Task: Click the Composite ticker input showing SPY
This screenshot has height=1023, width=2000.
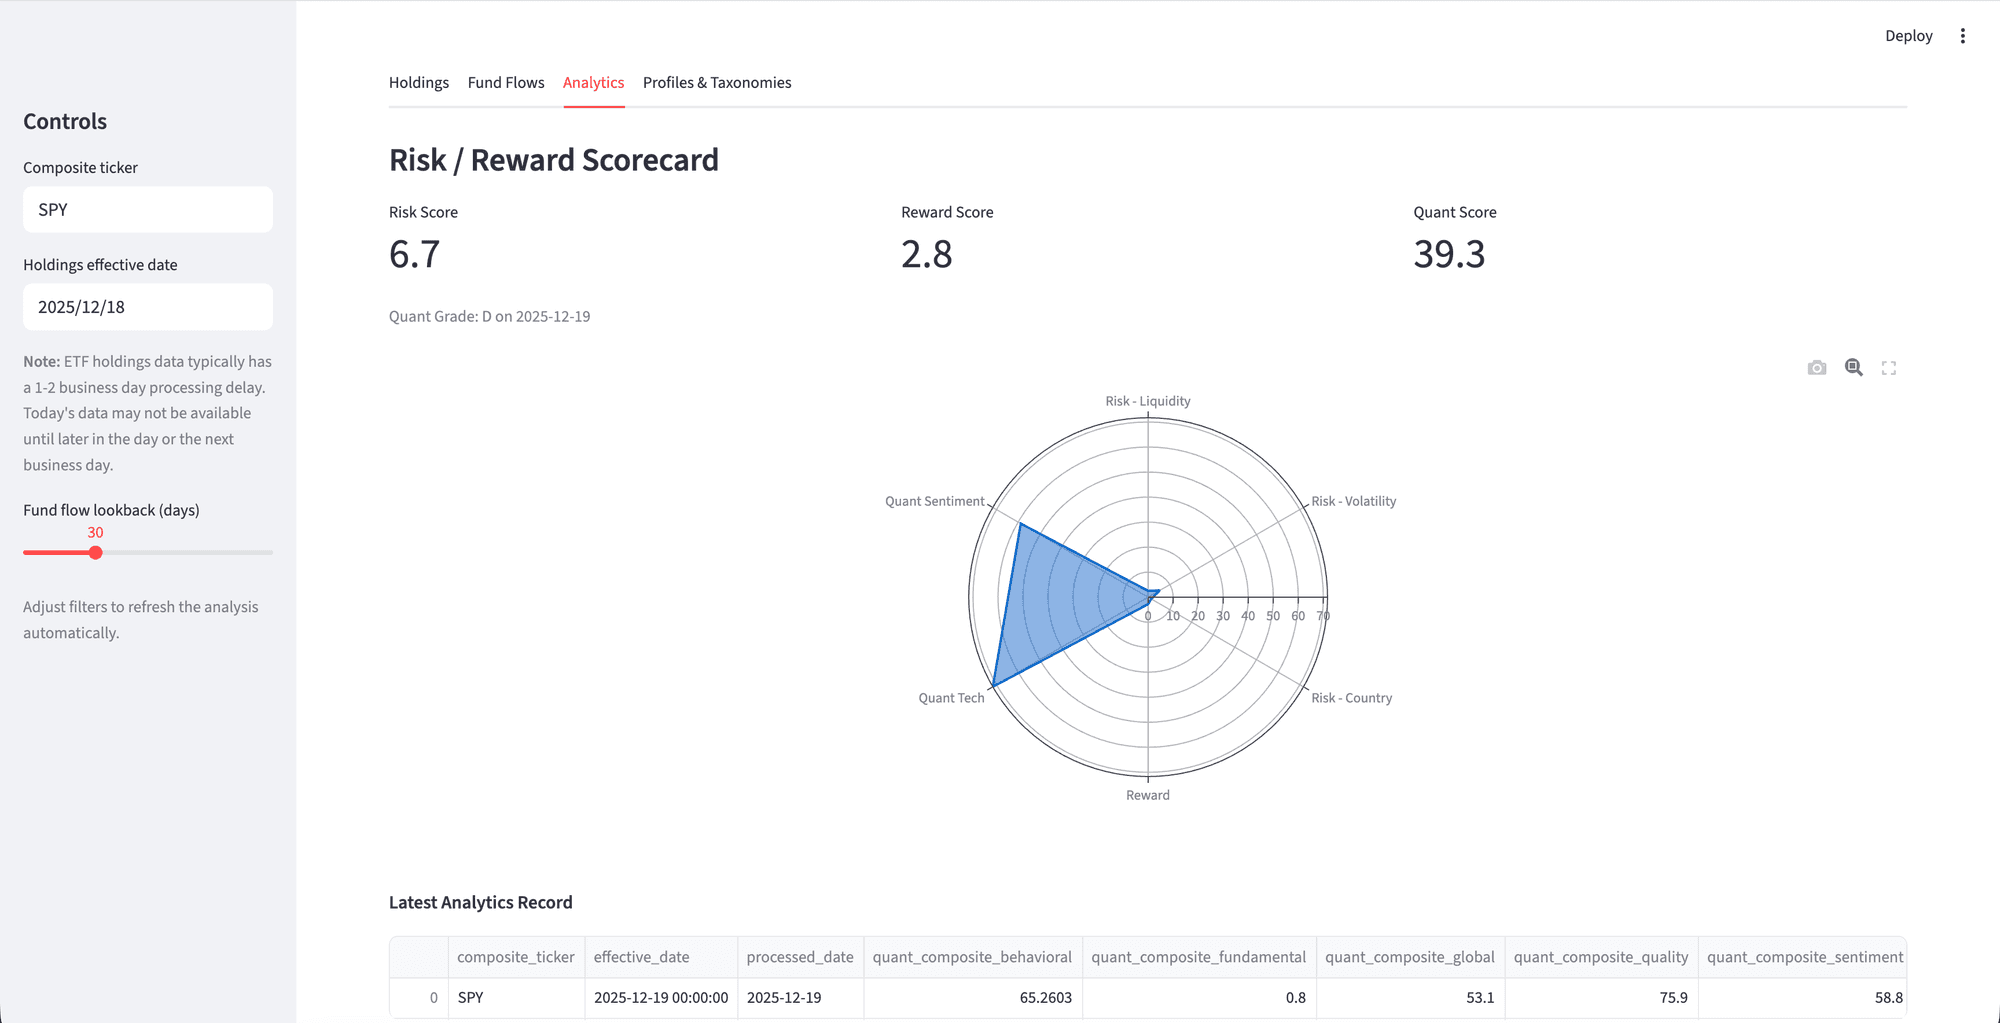Action: point(148,210)
